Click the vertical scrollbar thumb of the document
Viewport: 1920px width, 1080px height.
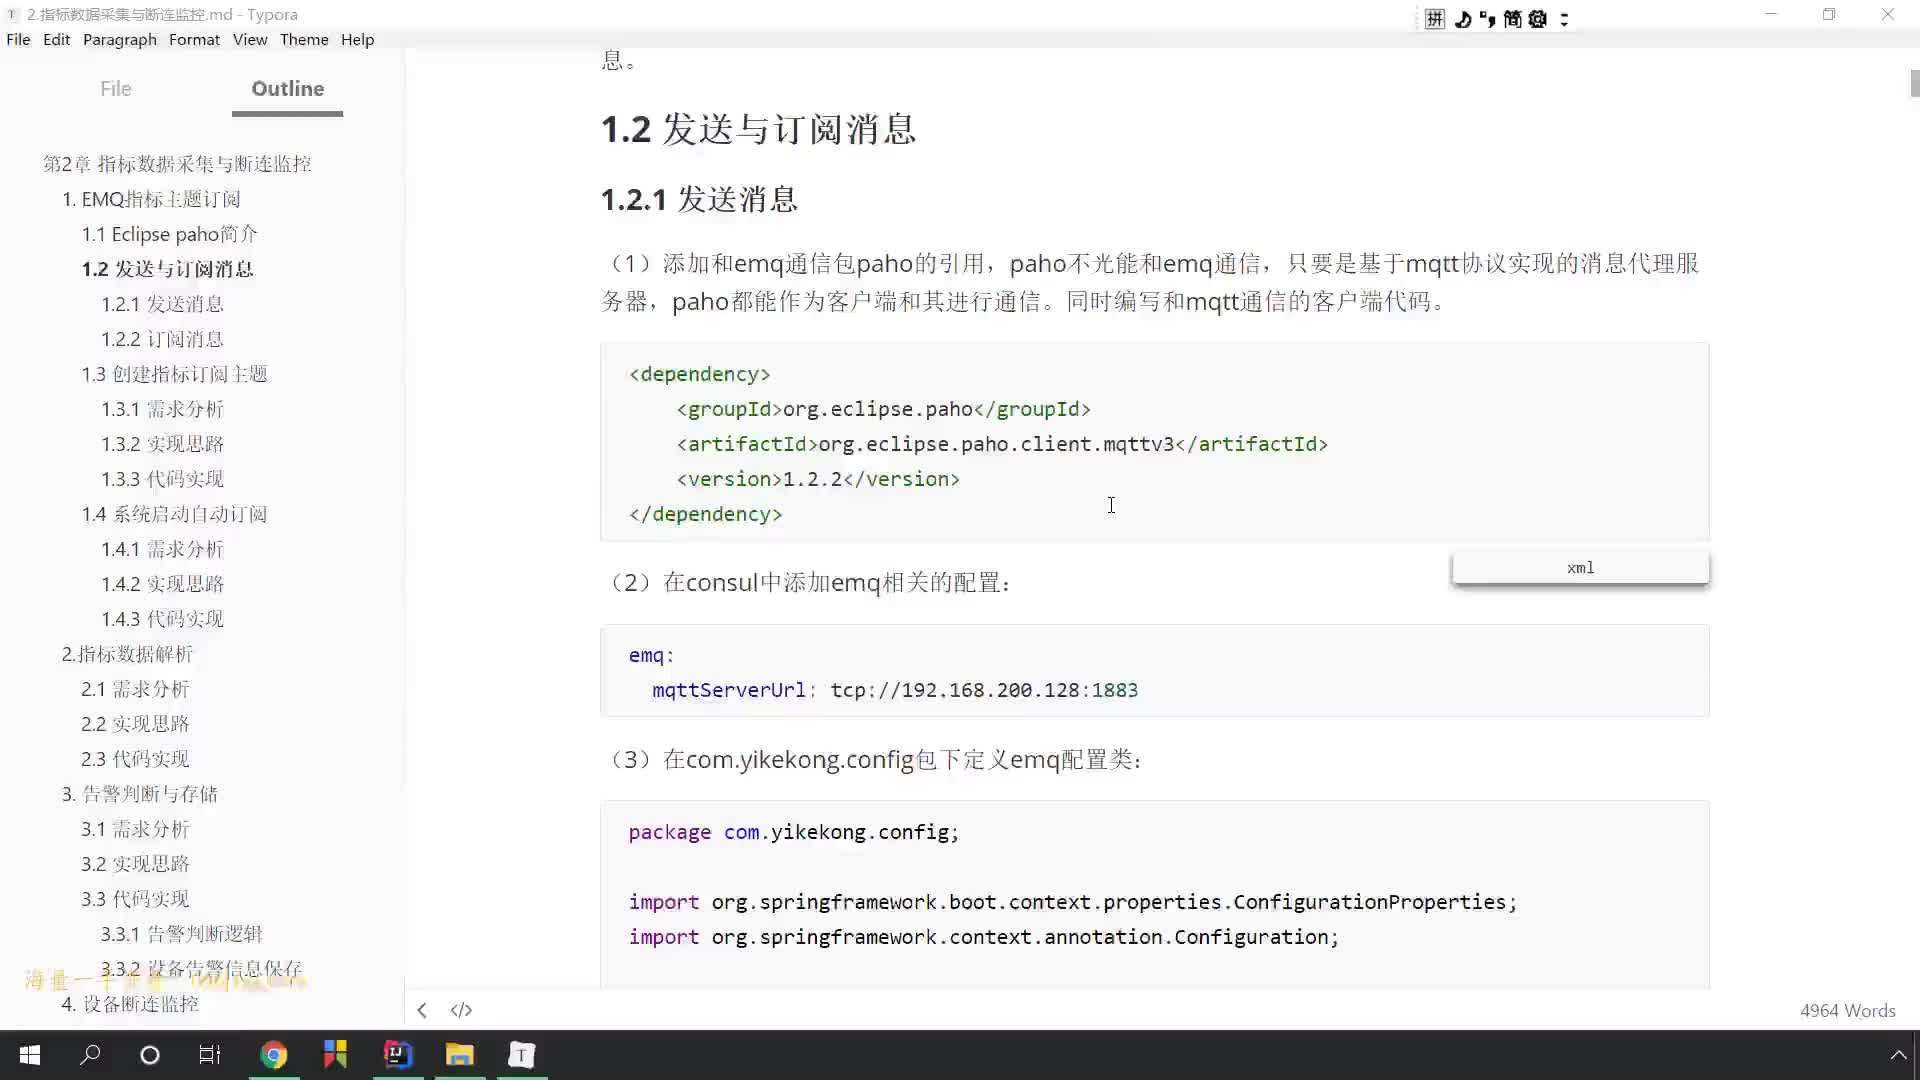pyautogui.click(x=1914, y=83)
